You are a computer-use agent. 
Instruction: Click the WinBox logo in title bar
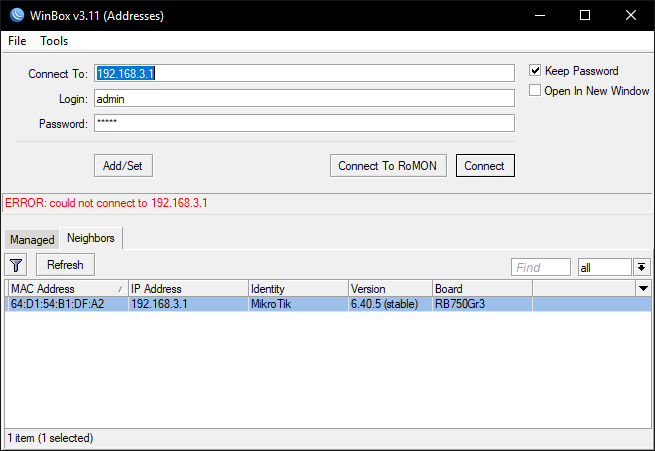click(17, 15)
